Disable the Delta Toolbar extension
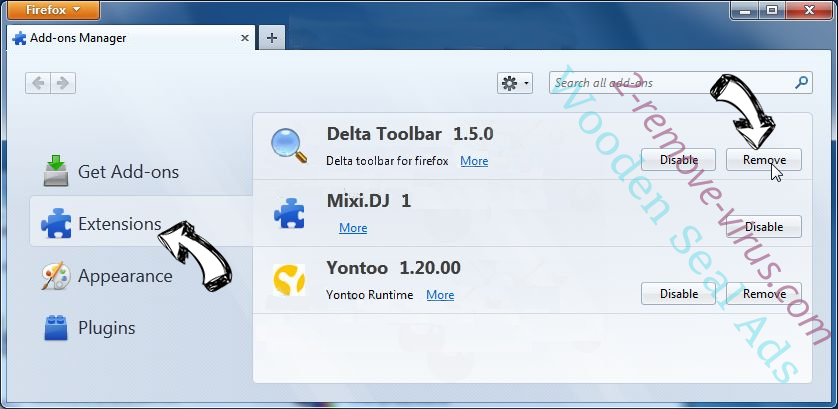The width and height of the screenshot is (838, 409). click(x=679, y=160)
